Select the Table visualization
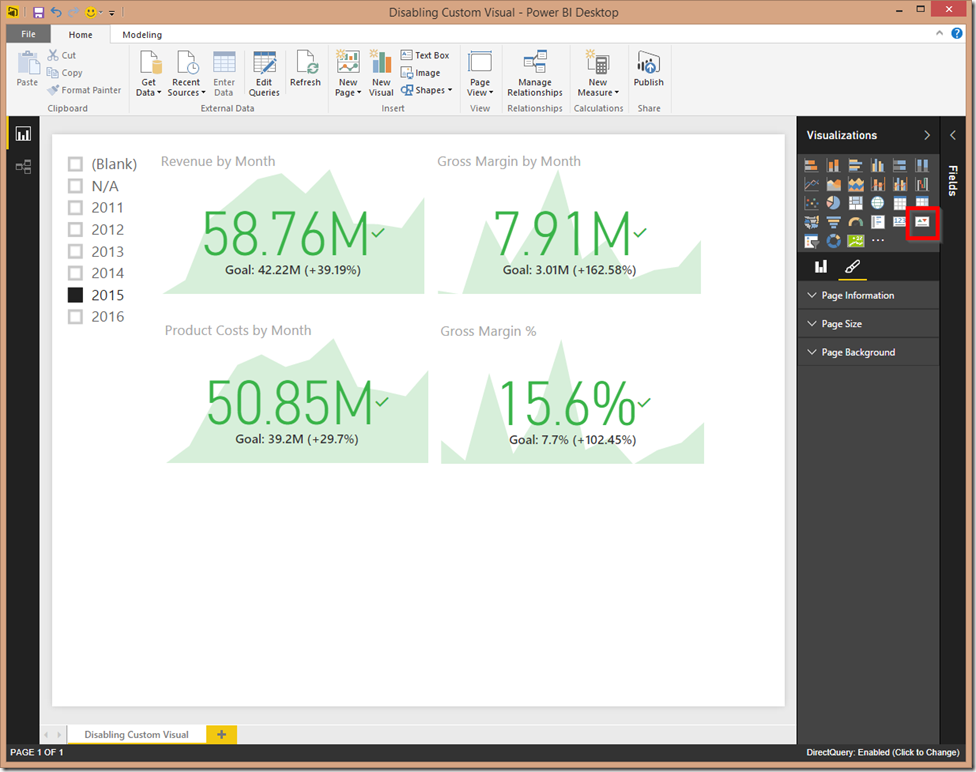This screenshot has height=772, width=976. point(899,203)
